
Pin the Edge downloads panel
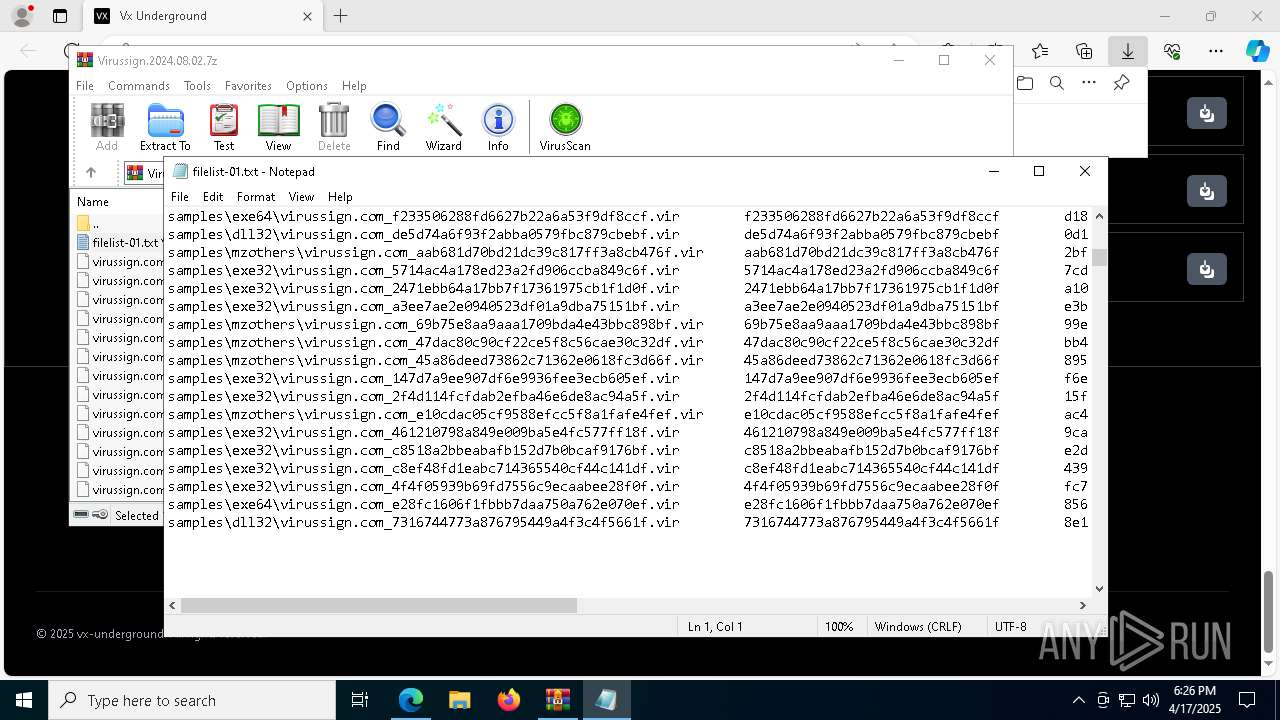pyautogui.click(x=1121, y=83)
